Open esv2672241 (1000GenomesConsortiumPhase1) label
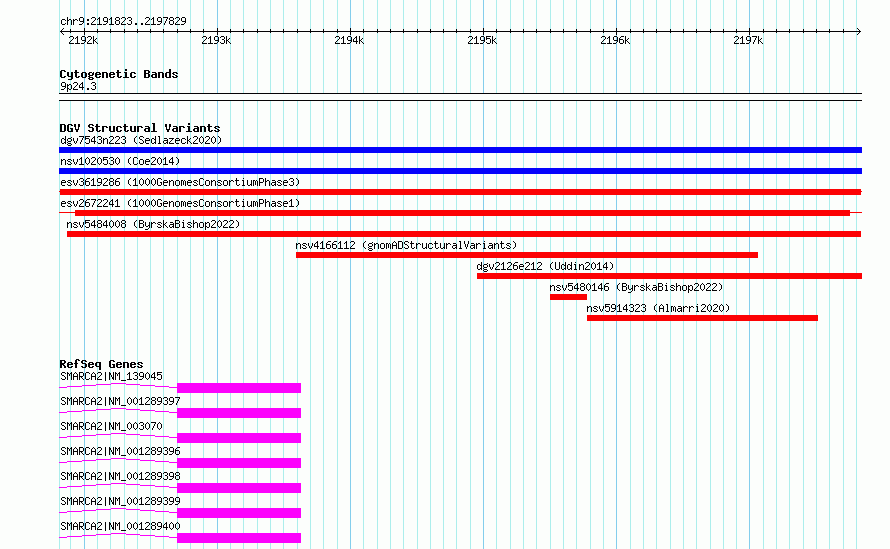This screenshot has width=890, height=549. click(x=180, y=203)
